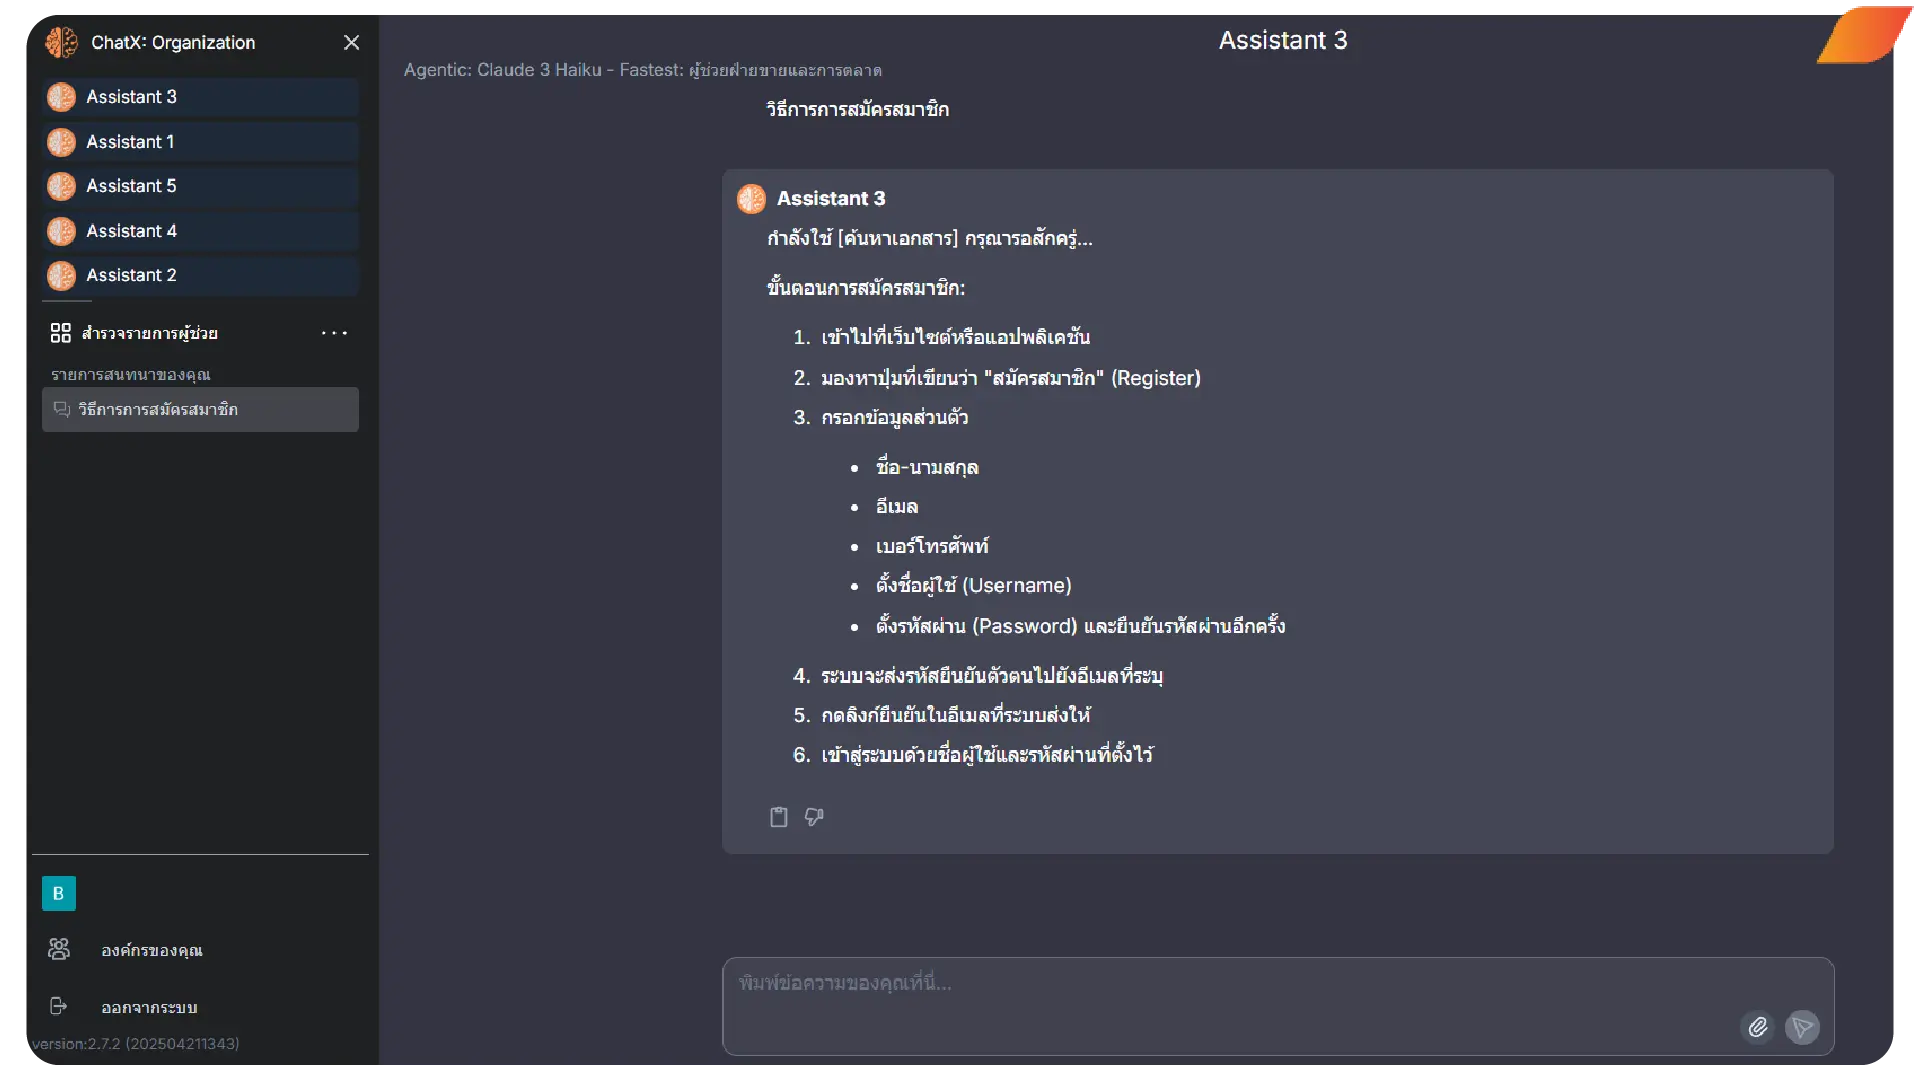Click the ChatX brain logo icon
1920x1080 pixels.
62,42
